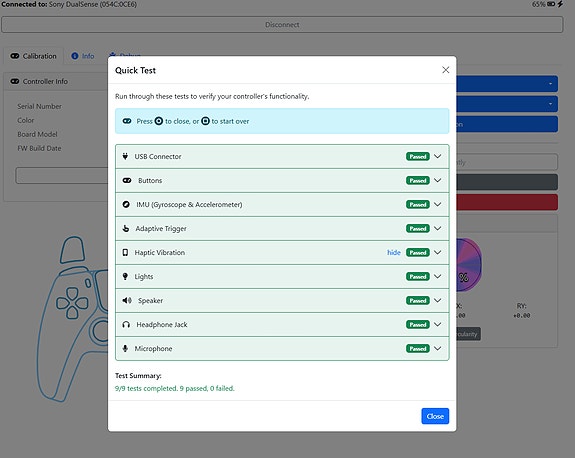
Task: Click the Speaker volume icon
Action: [127, 301]
